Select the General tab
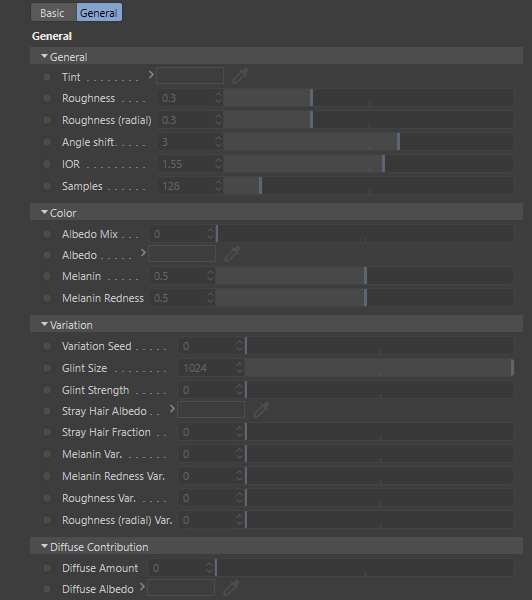The width and height of the screenshot is (532, 600). (x=99, y=13)
